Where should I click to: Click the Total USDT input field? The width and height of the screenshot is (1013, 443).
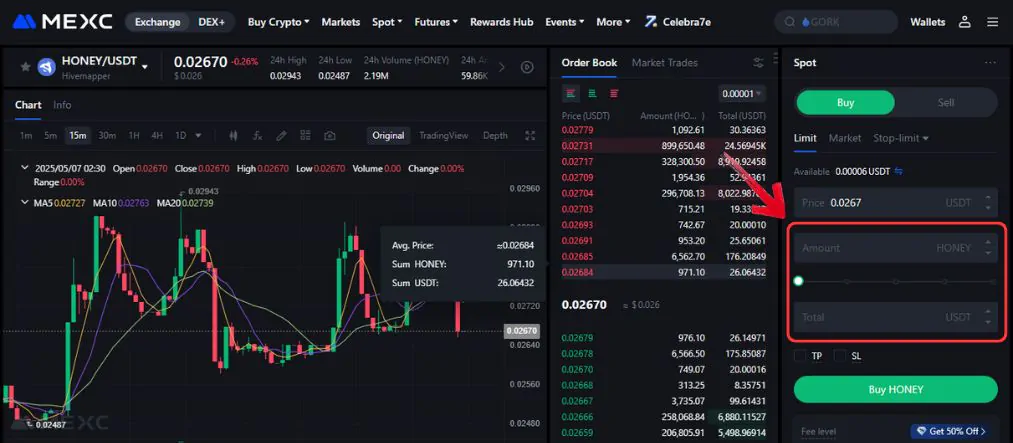(895, 317)
